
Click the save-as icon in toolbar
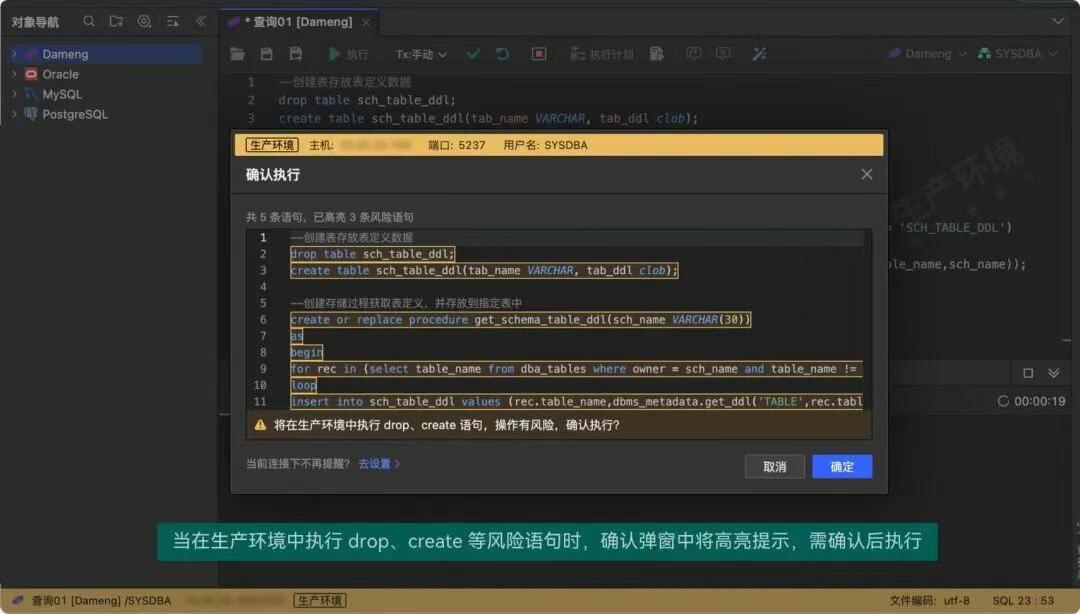pos(295,54)
